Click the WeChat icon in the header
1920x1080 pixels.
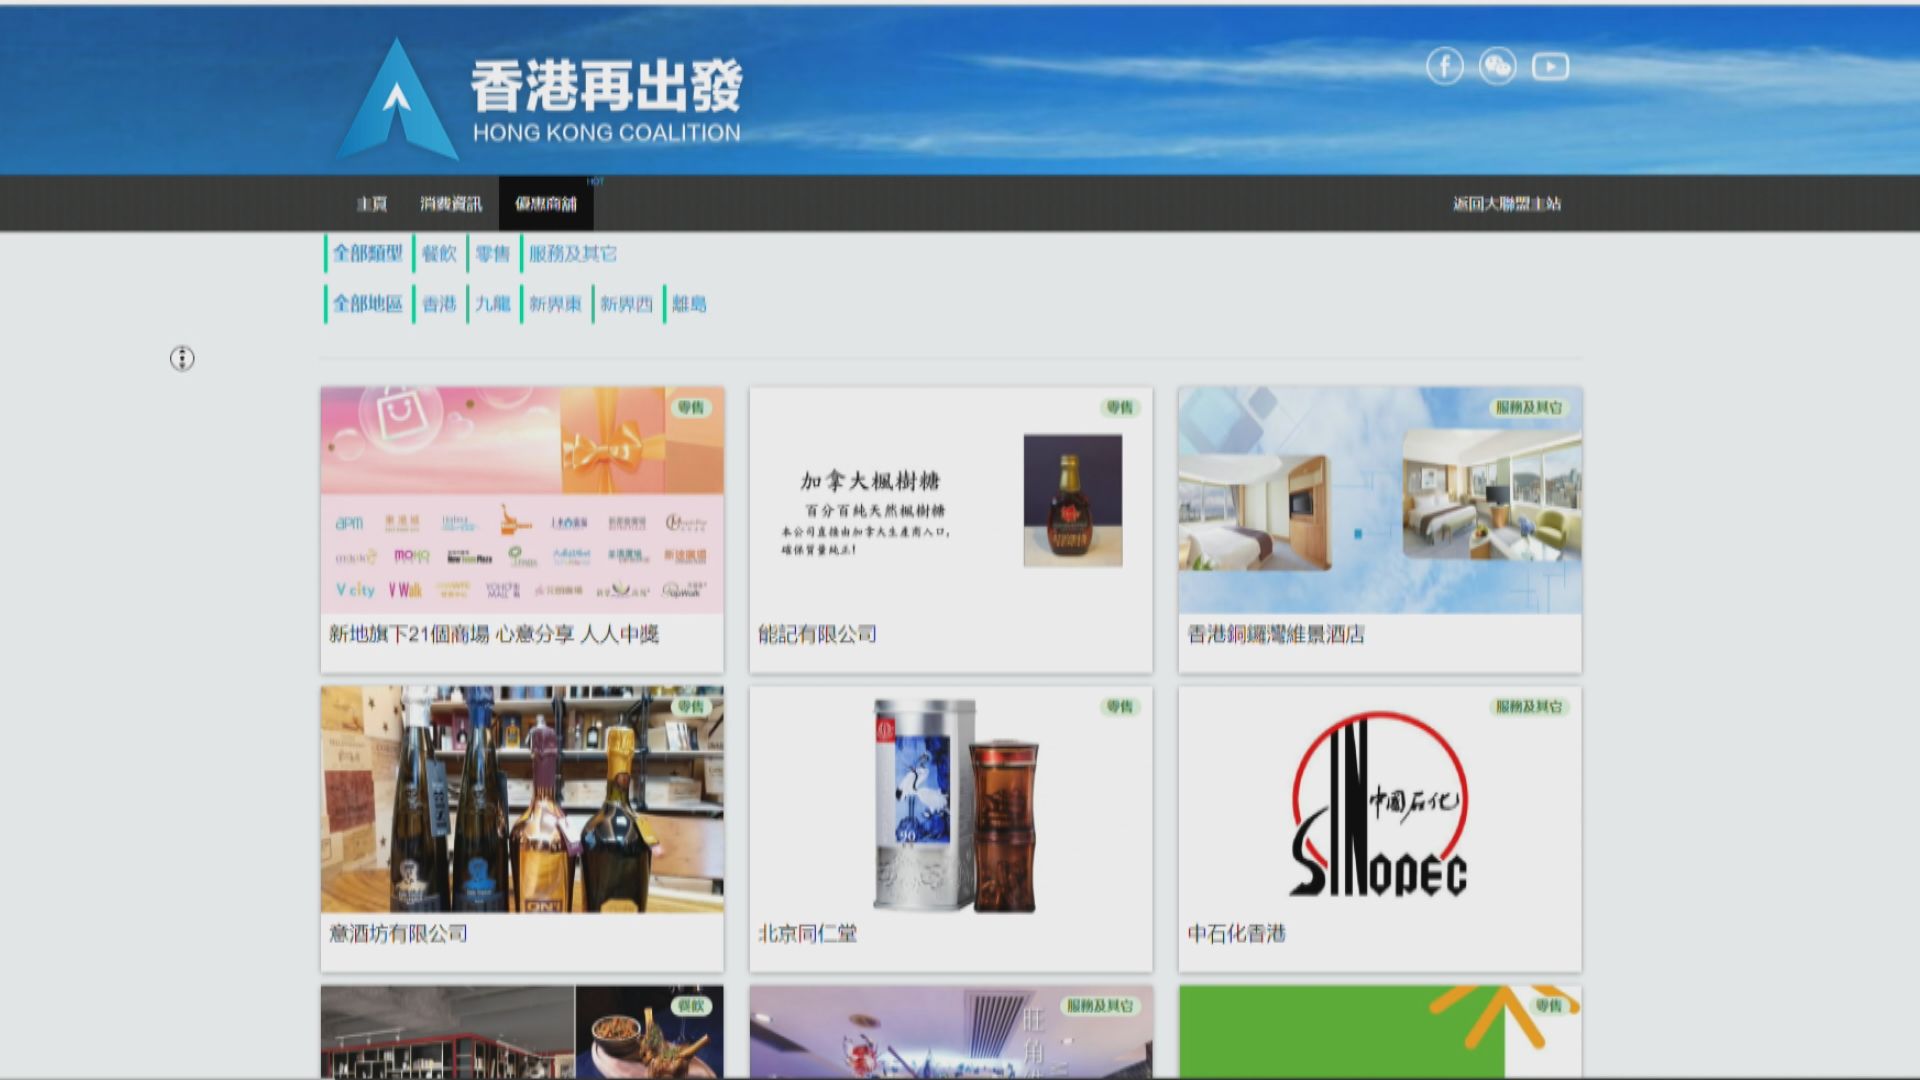pyautogui.click(x=1497, y=66)
